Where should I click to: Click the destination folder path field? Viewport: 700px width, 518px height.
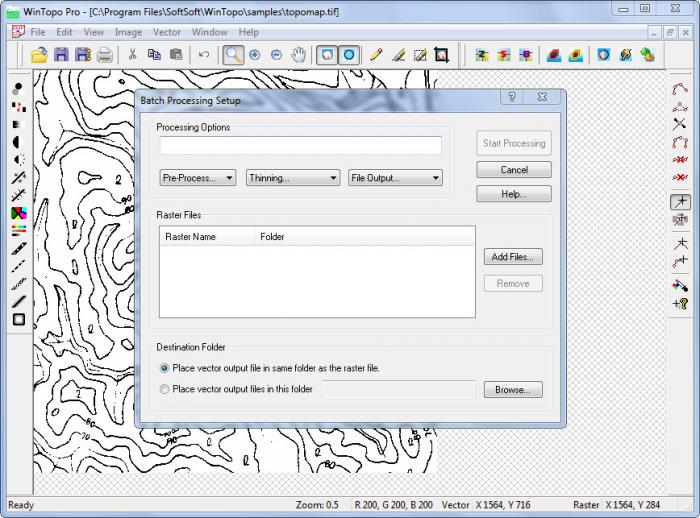(x=399, y=389)
